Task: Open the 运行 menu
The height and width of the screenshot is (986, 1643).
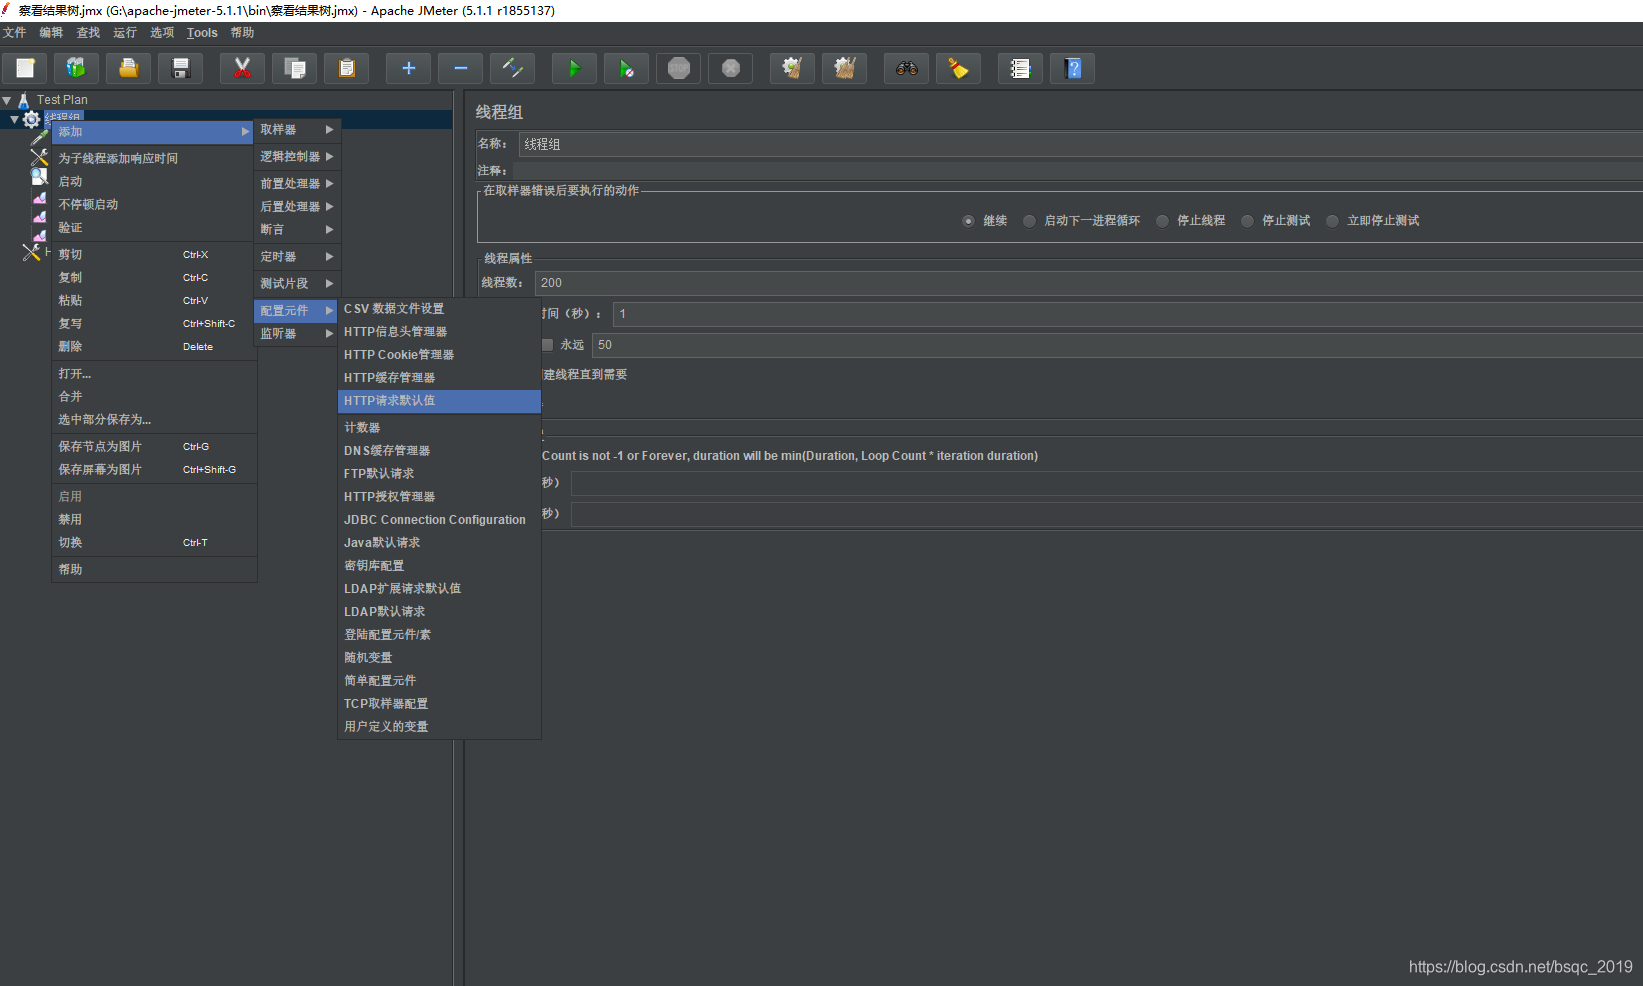Action: point(125,33)
